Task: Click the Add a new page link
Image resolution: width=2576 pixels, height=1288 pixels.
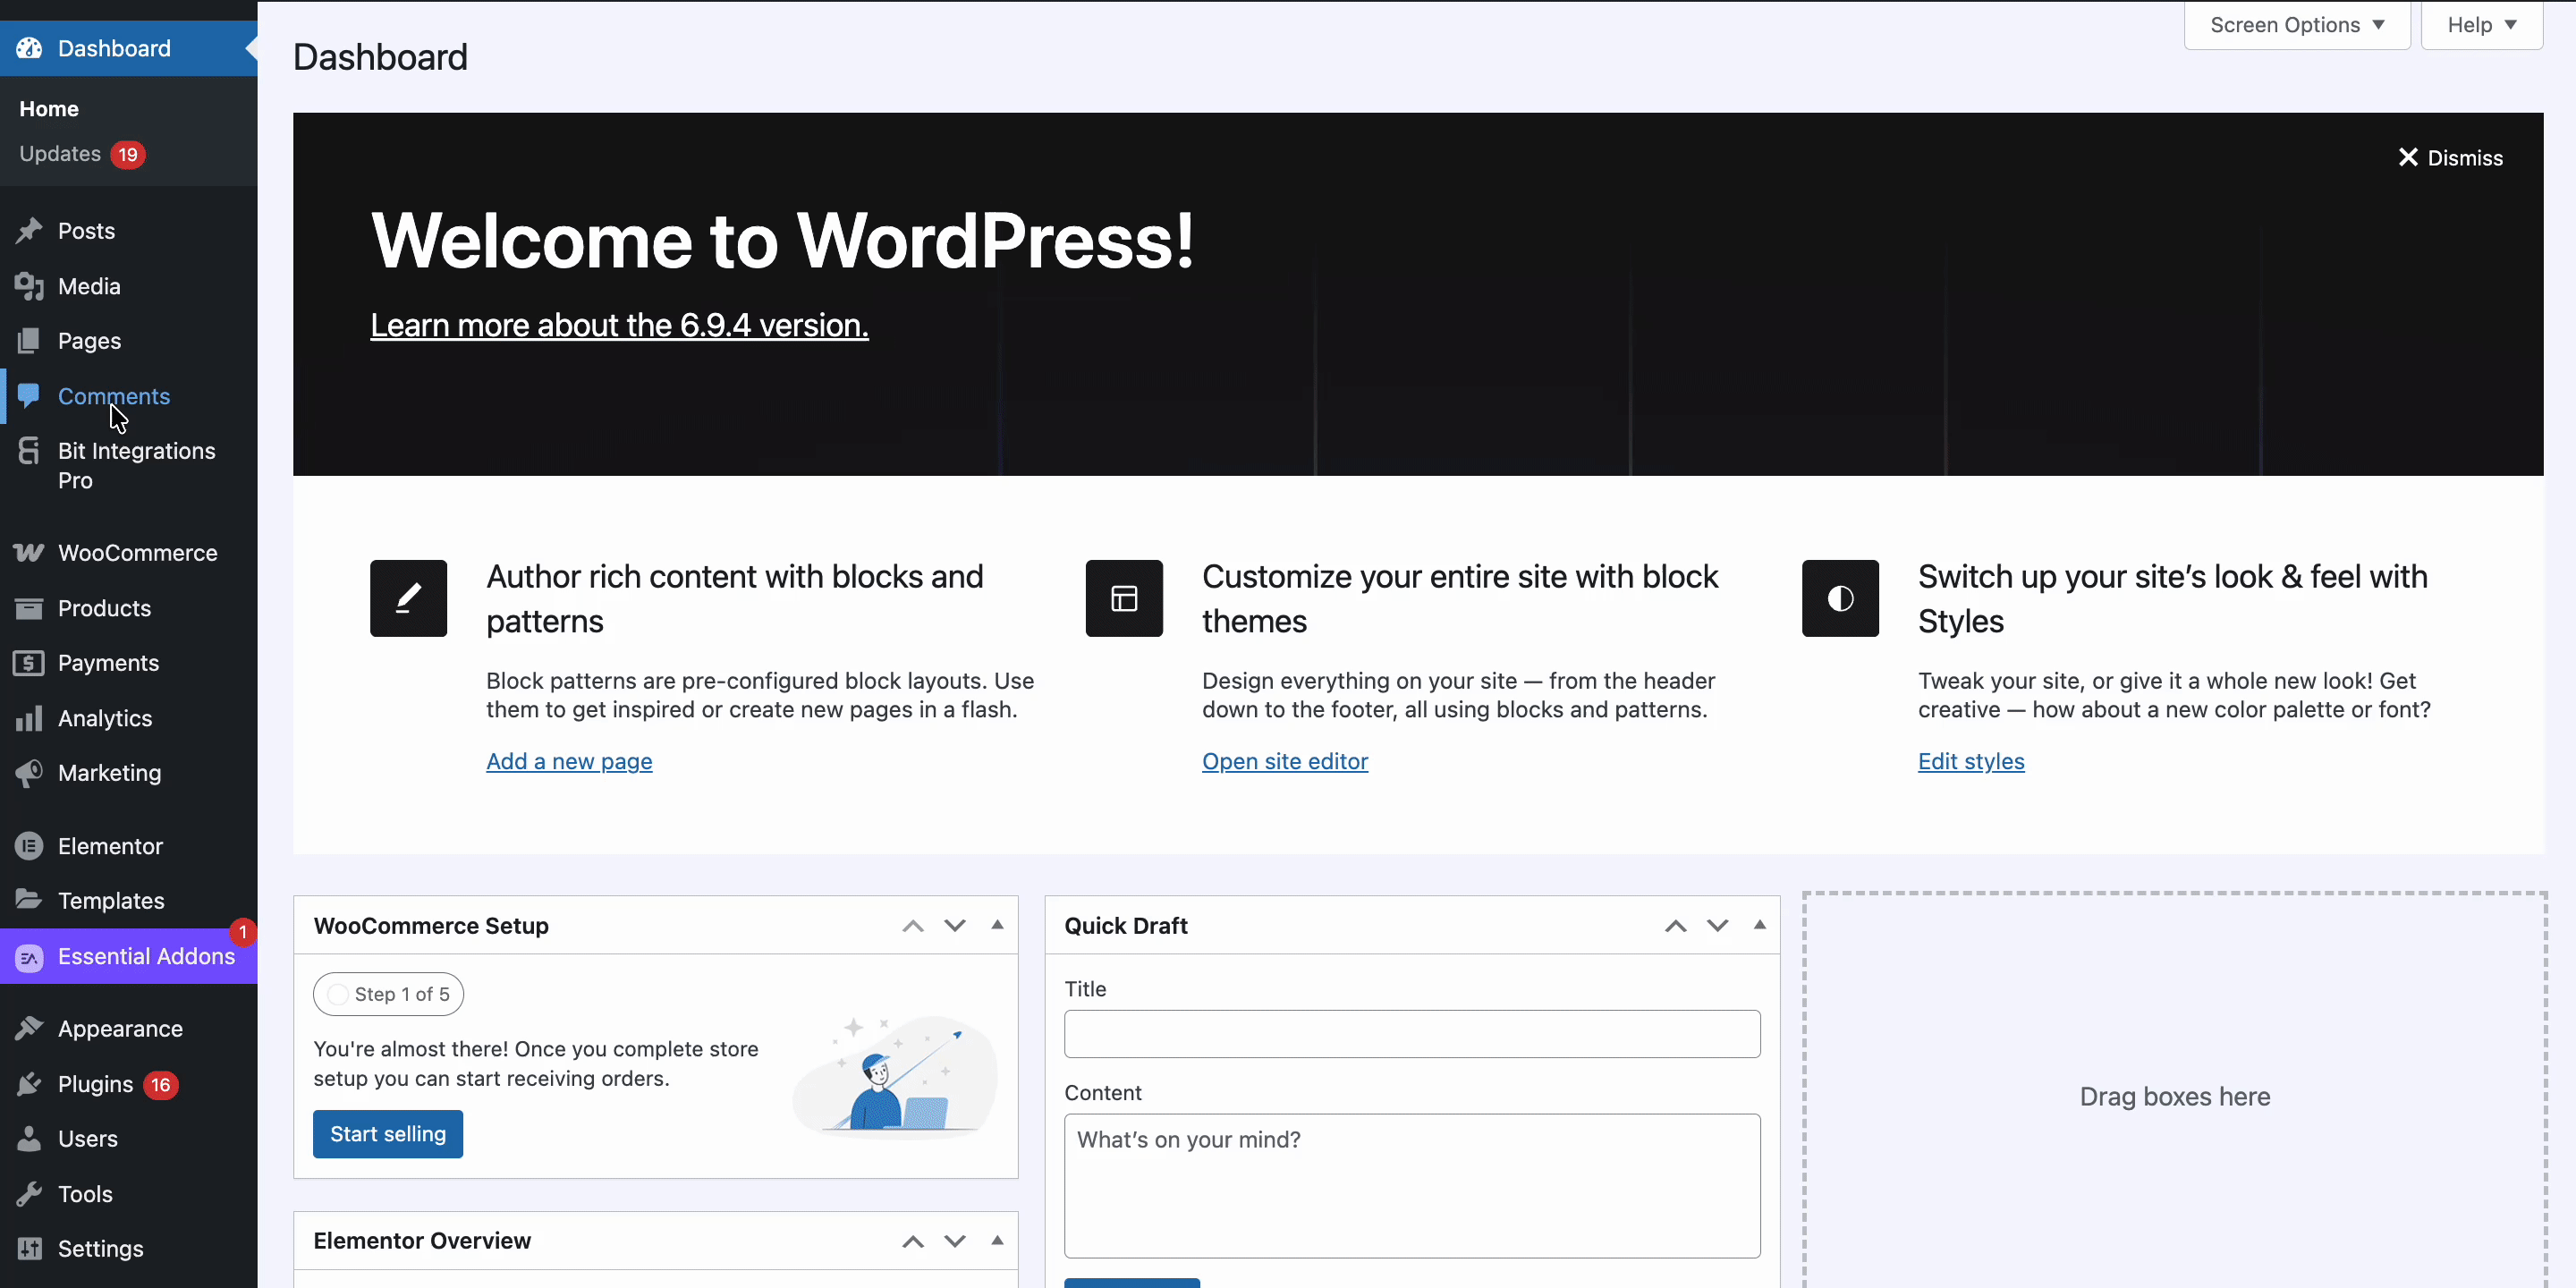Action: [569, 761]
